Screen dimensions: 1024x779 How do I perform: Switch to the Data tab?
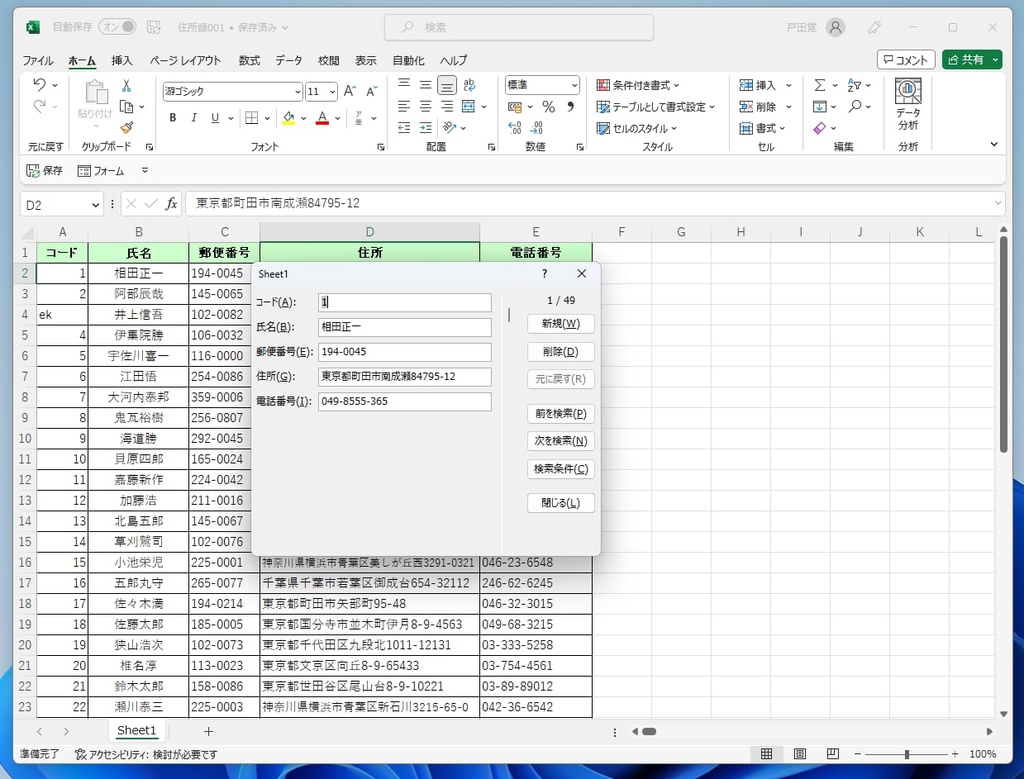point(289,60)
